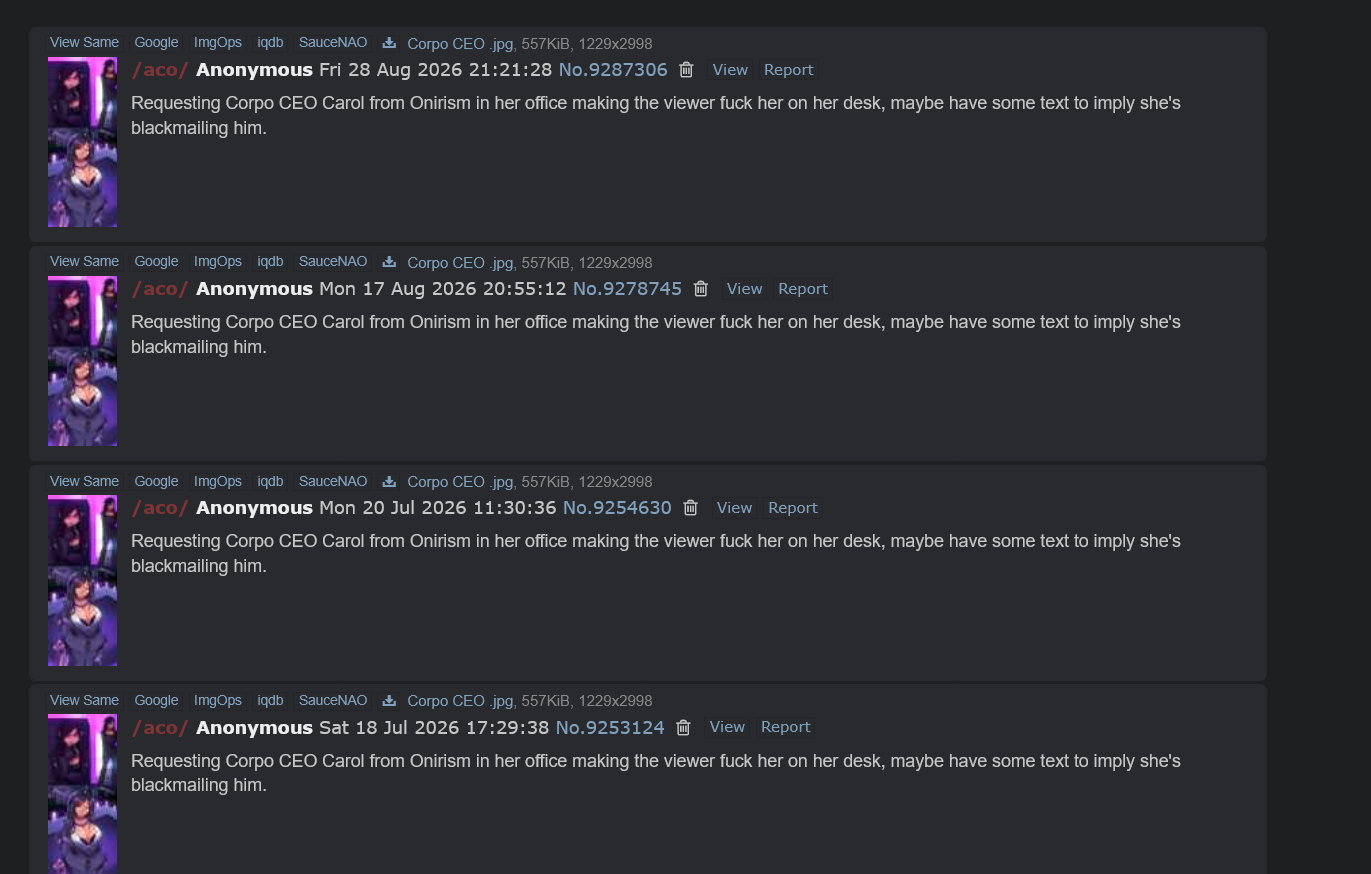
Task: Click trash icon beside post No.9254630
Action: click(x=690, y=508)
